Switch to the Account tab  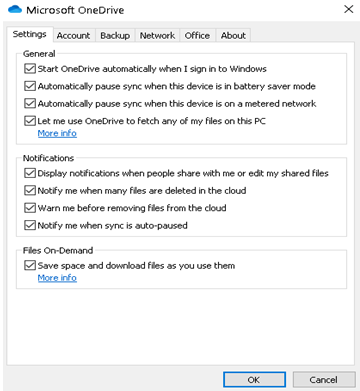point(73,35)
